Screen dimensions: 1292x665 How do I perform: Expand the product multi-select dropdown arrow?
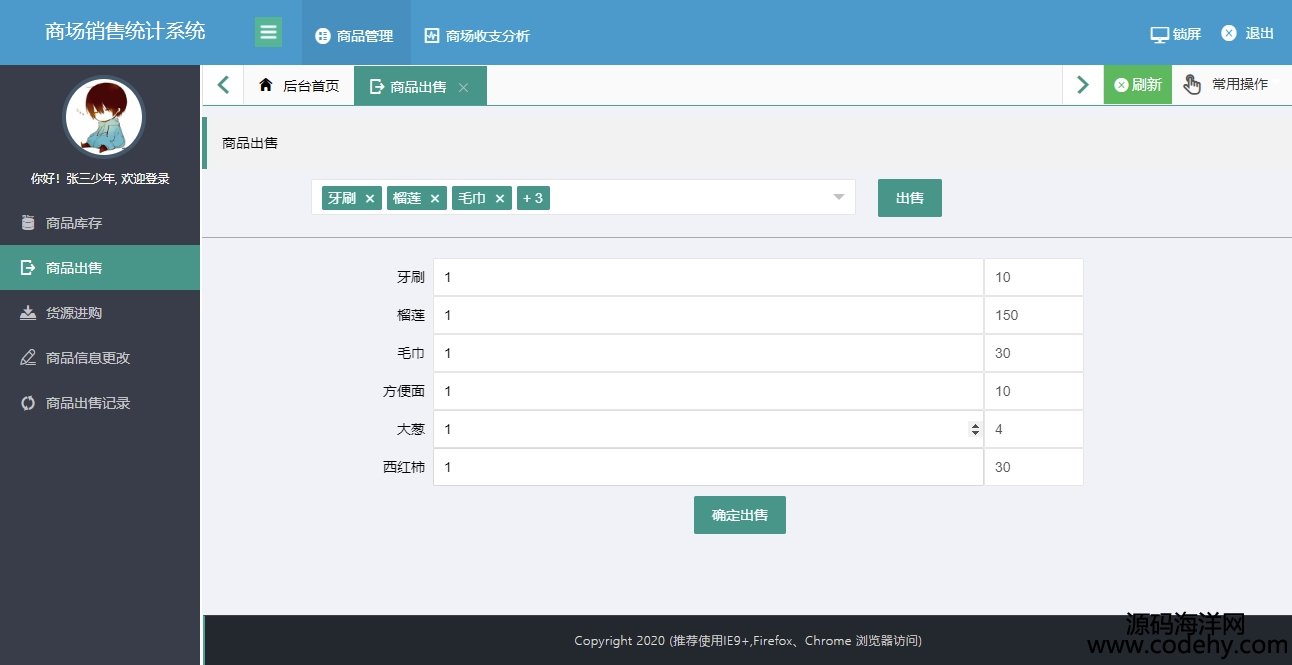click(839, 197)
